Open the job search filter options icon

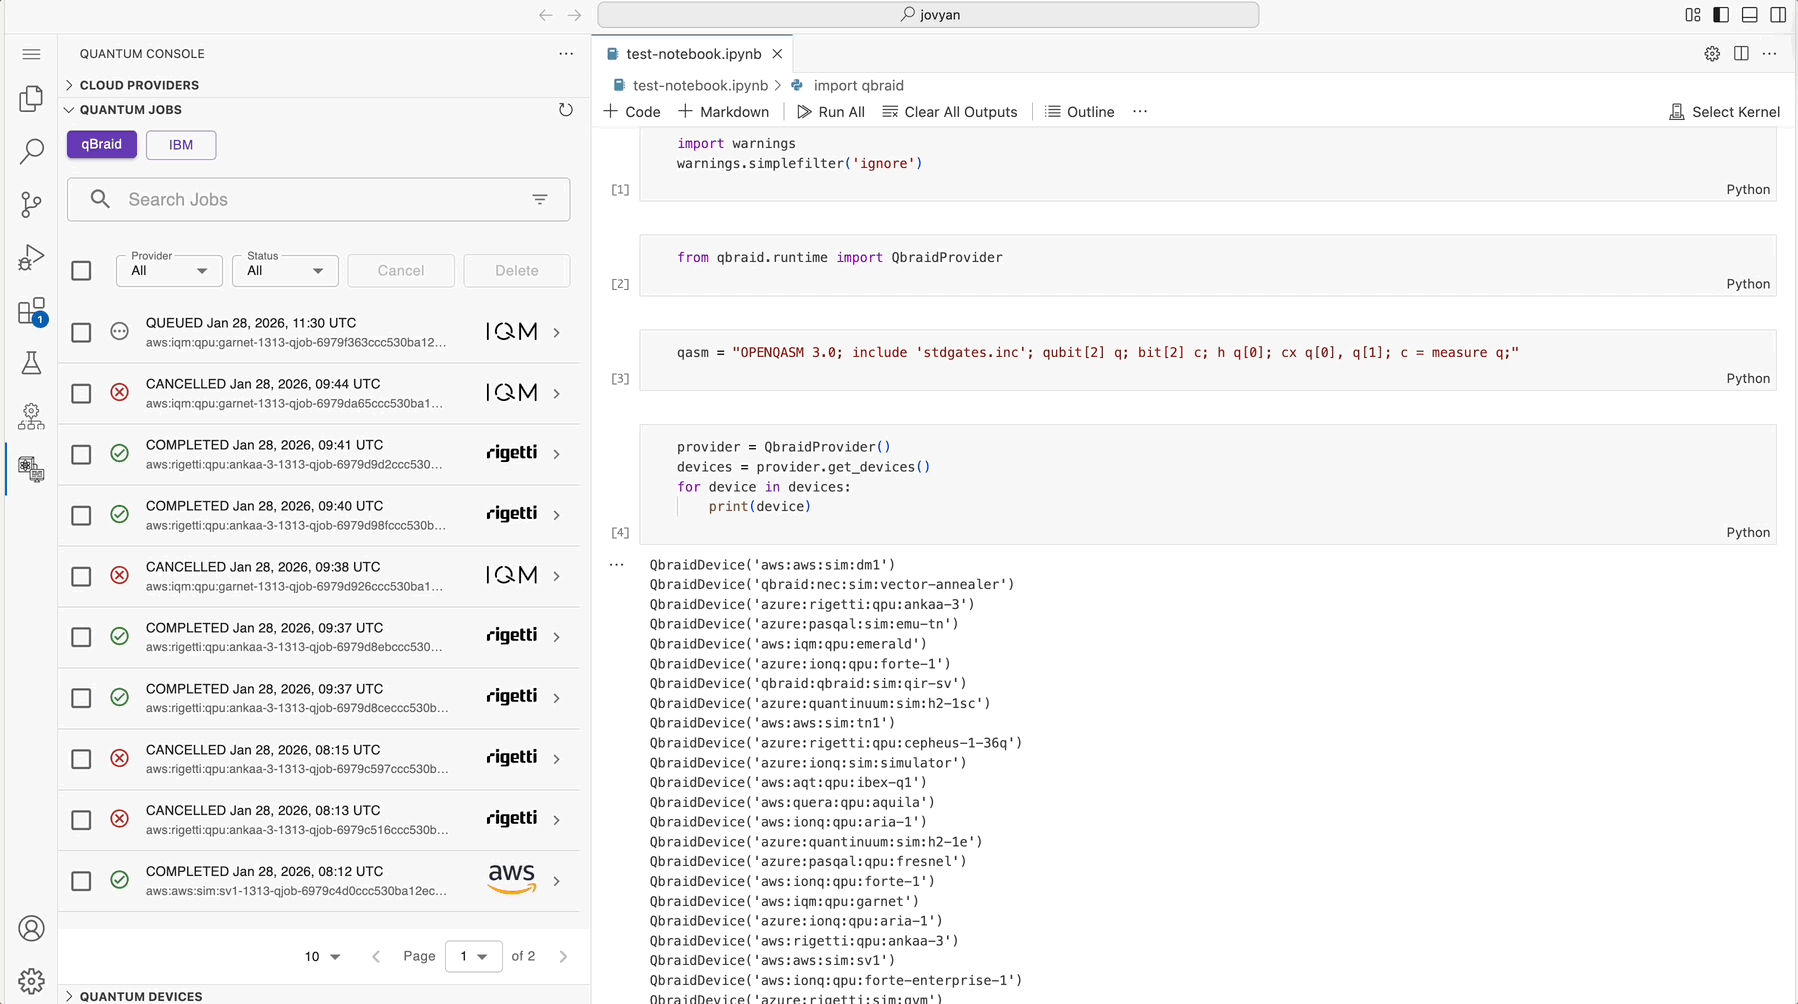(x=540, y=200)
